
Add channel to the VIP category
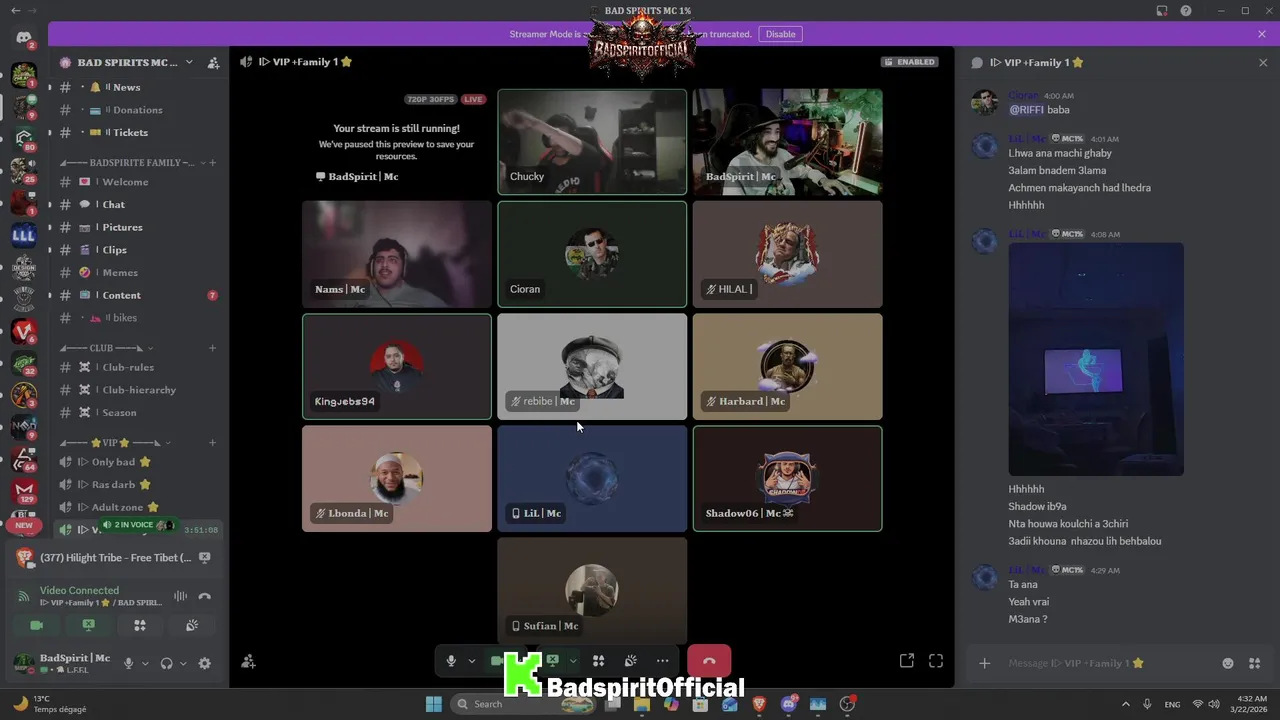point(213,442)
